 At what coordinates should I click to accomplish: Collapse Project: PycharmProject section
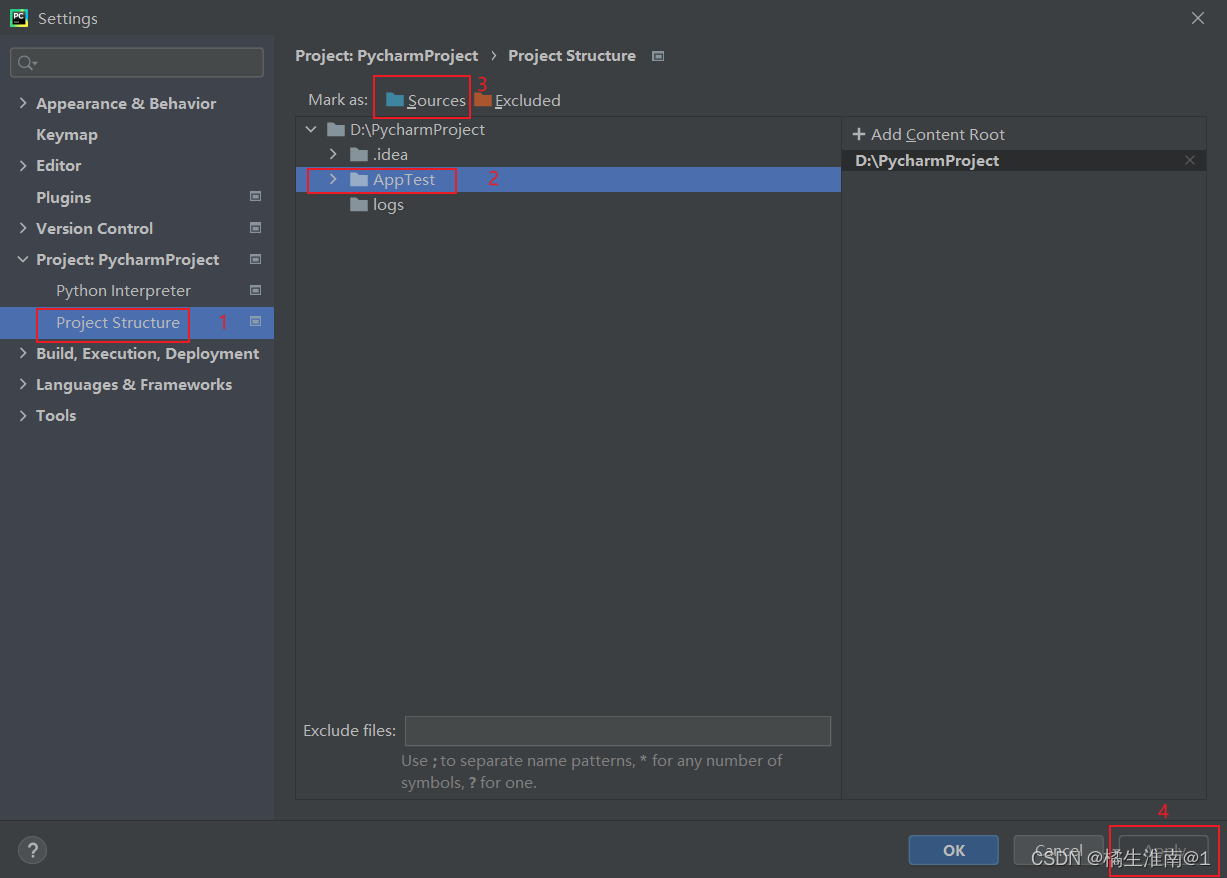23,259
